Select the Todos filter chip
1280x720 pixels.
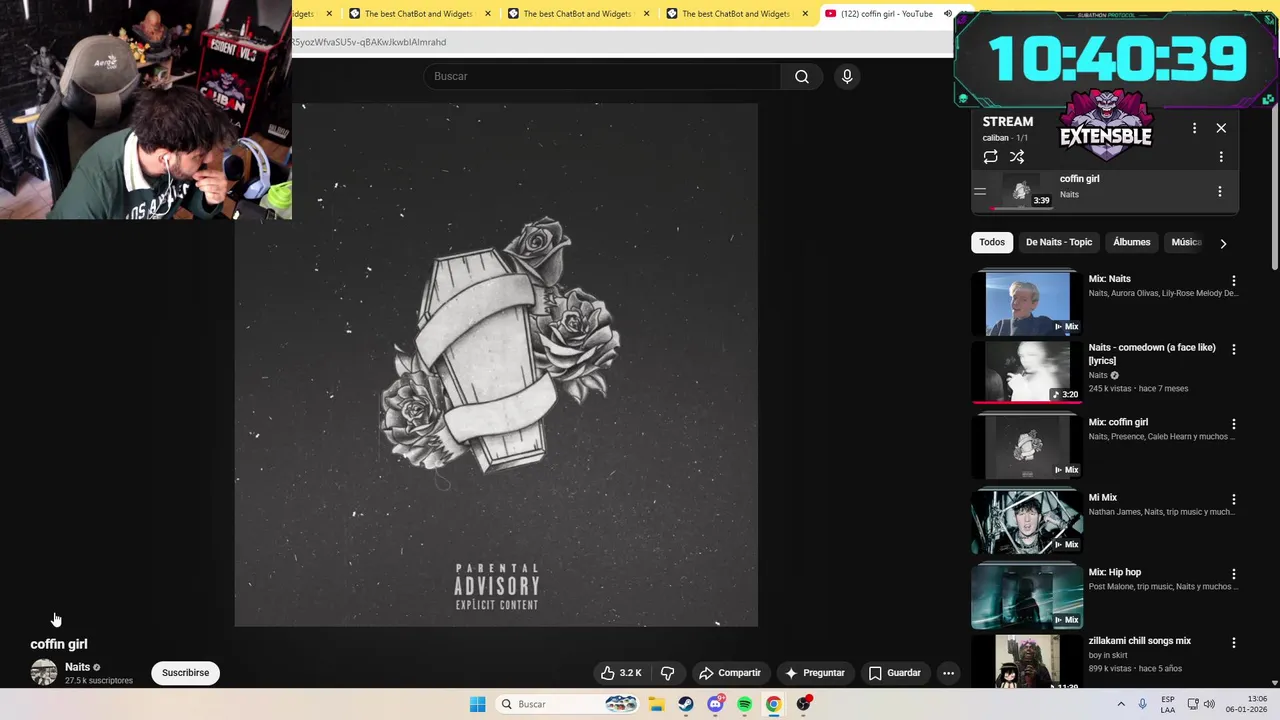pos(992,242)
